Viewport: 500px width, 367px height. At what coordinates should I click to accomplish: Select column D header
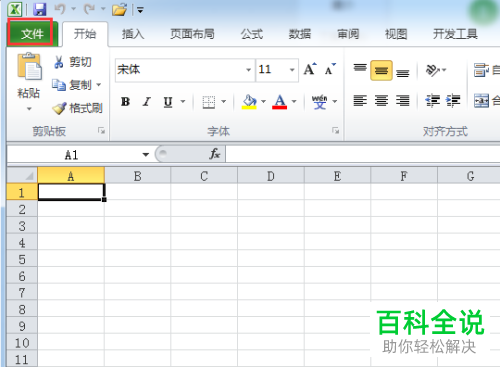tap(271, 176)
